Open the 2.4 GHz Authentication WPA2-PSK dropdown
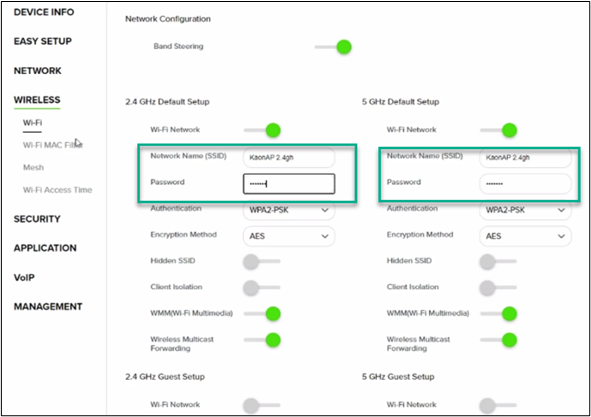The width and height of the screenshot is (591, 417). 289,210
